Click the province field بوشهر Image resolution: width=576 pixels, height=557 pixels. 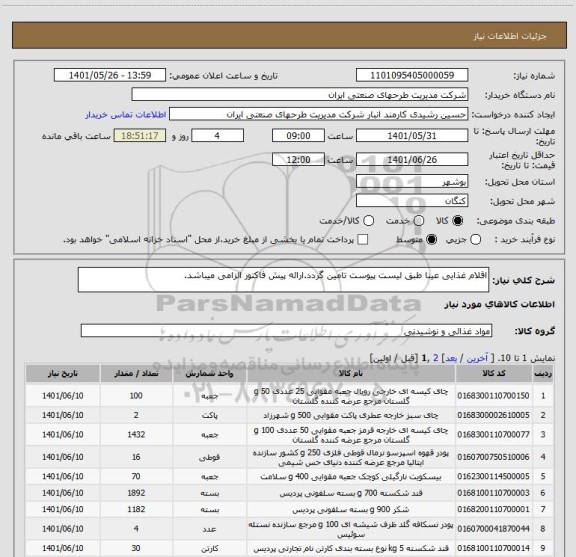[x=412, y=181]
